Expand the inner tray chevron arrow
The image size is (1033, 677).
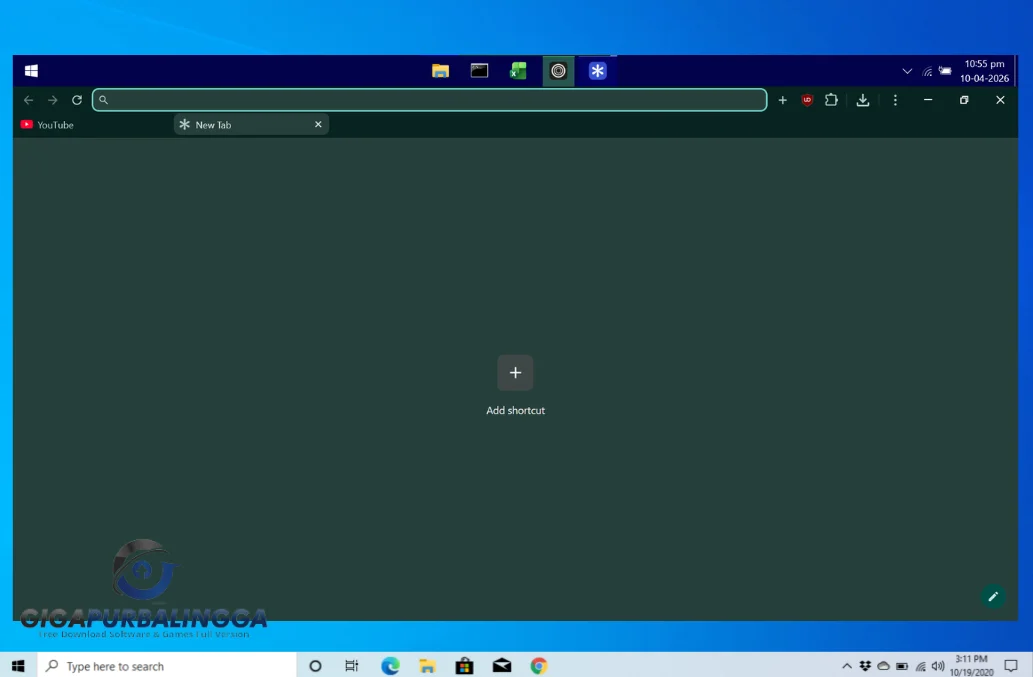coord(907,71)
